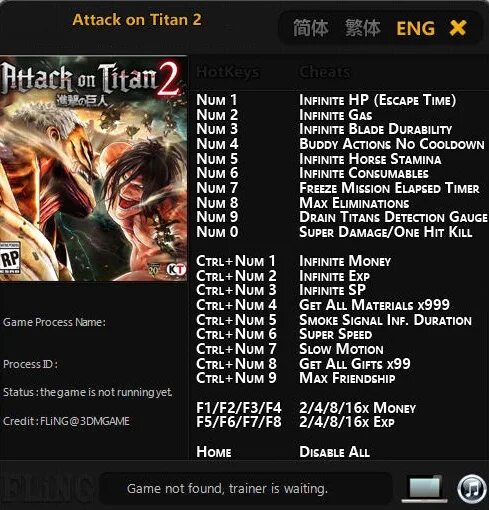Image resolution: width=489 pixels, height=510 pixels.
Task: Click the music note icon
Action: tap(472, 489)
